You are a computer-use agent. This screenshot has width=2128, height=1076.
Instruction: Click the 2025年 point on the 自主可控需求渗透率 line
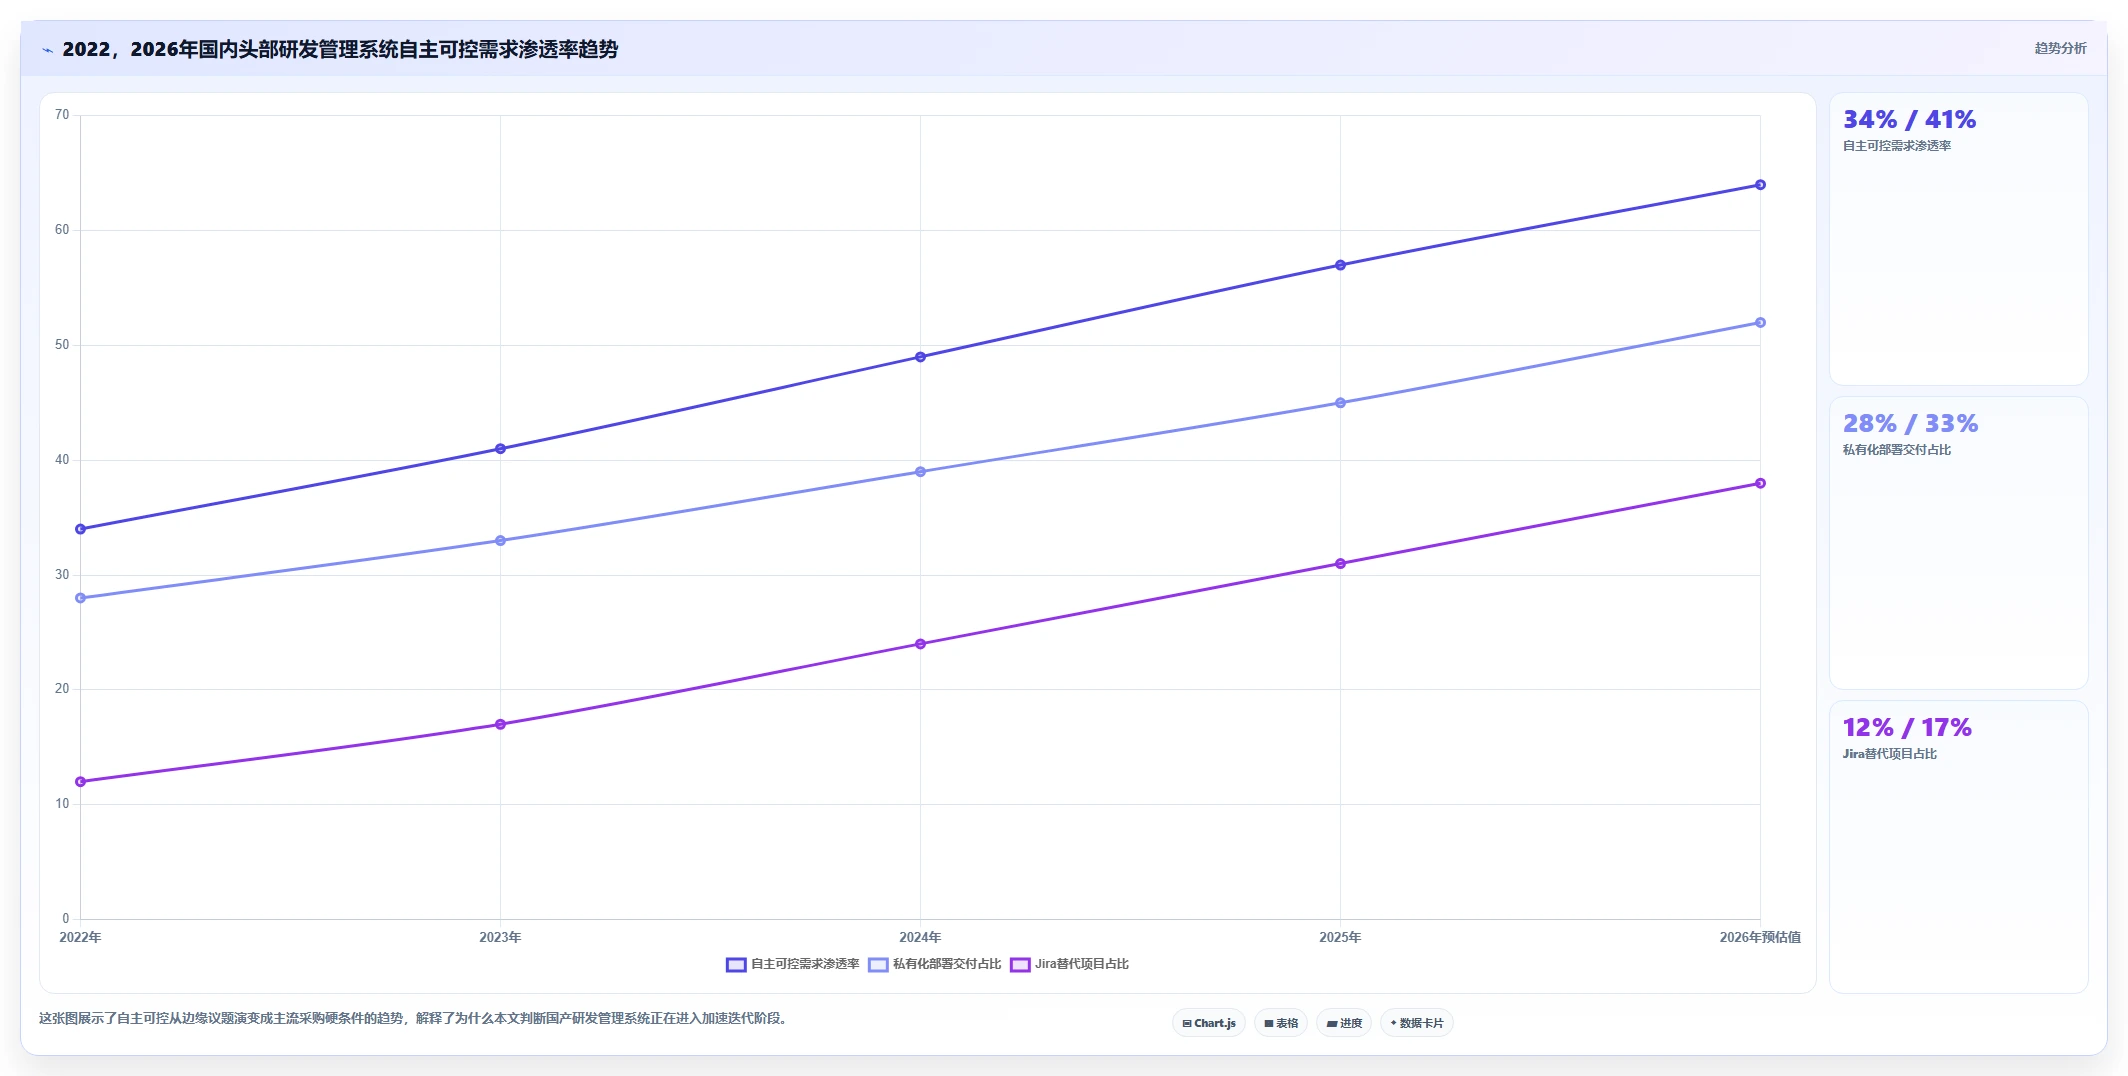click(x=1340, y=265)
